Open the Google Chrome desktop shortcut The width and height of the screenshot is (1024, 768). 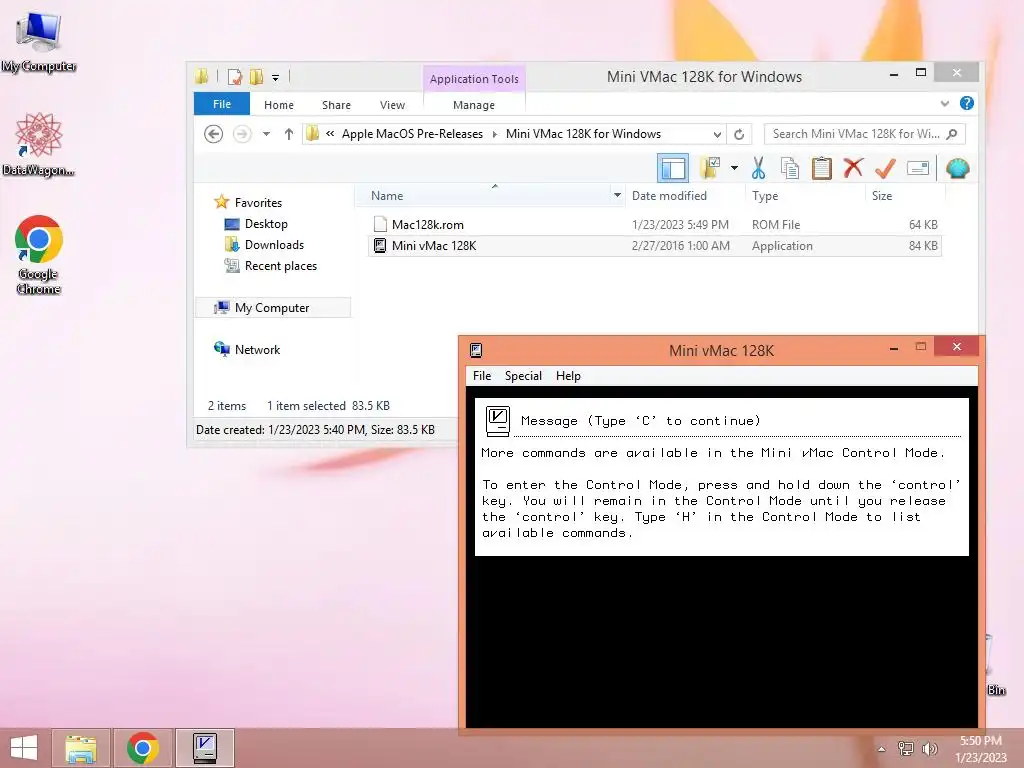tap(39, 255)
